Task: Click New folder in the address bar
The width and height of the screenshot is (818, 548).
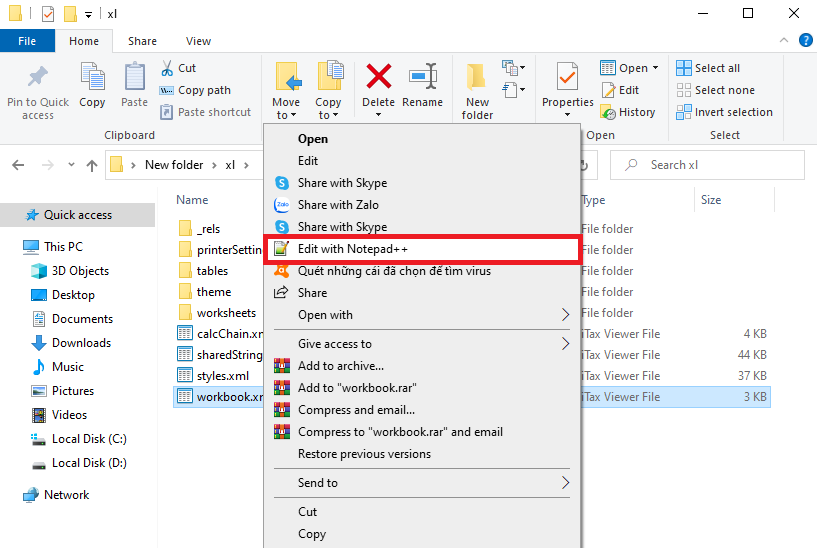Action: coord(174,165)
